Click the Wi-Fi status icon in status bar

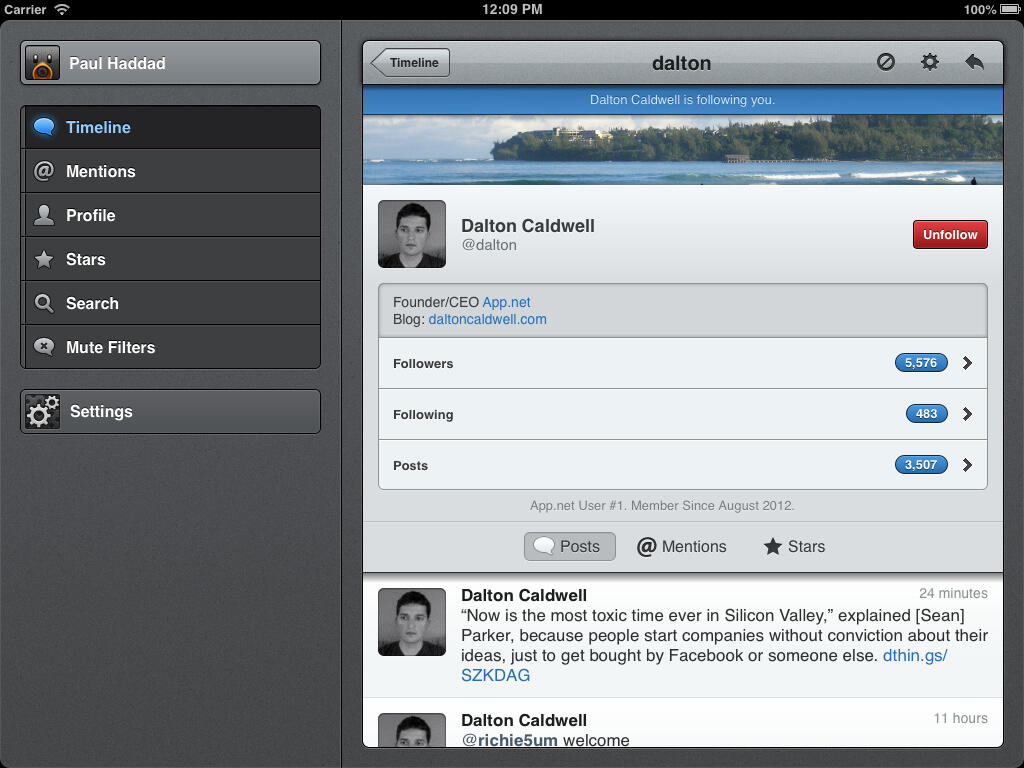click(x=61, y=9)
